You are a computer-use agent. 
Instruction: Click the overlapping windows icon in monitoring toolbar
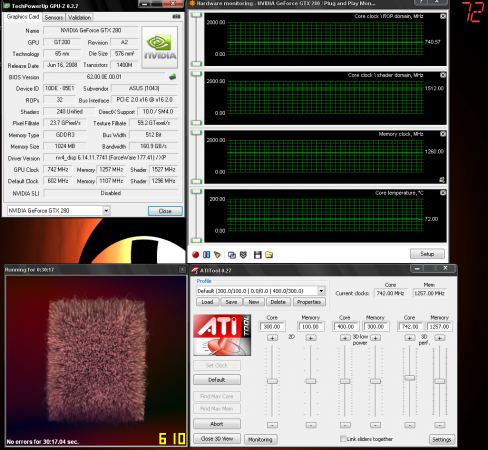(x=232, y=255)
